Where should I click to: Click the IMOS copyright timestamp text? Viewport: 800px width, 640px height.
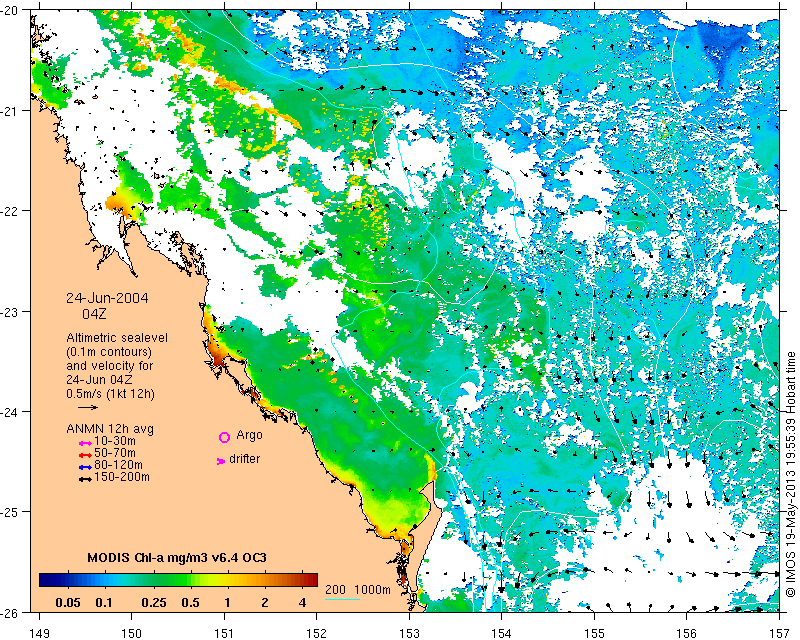[791, 472]
